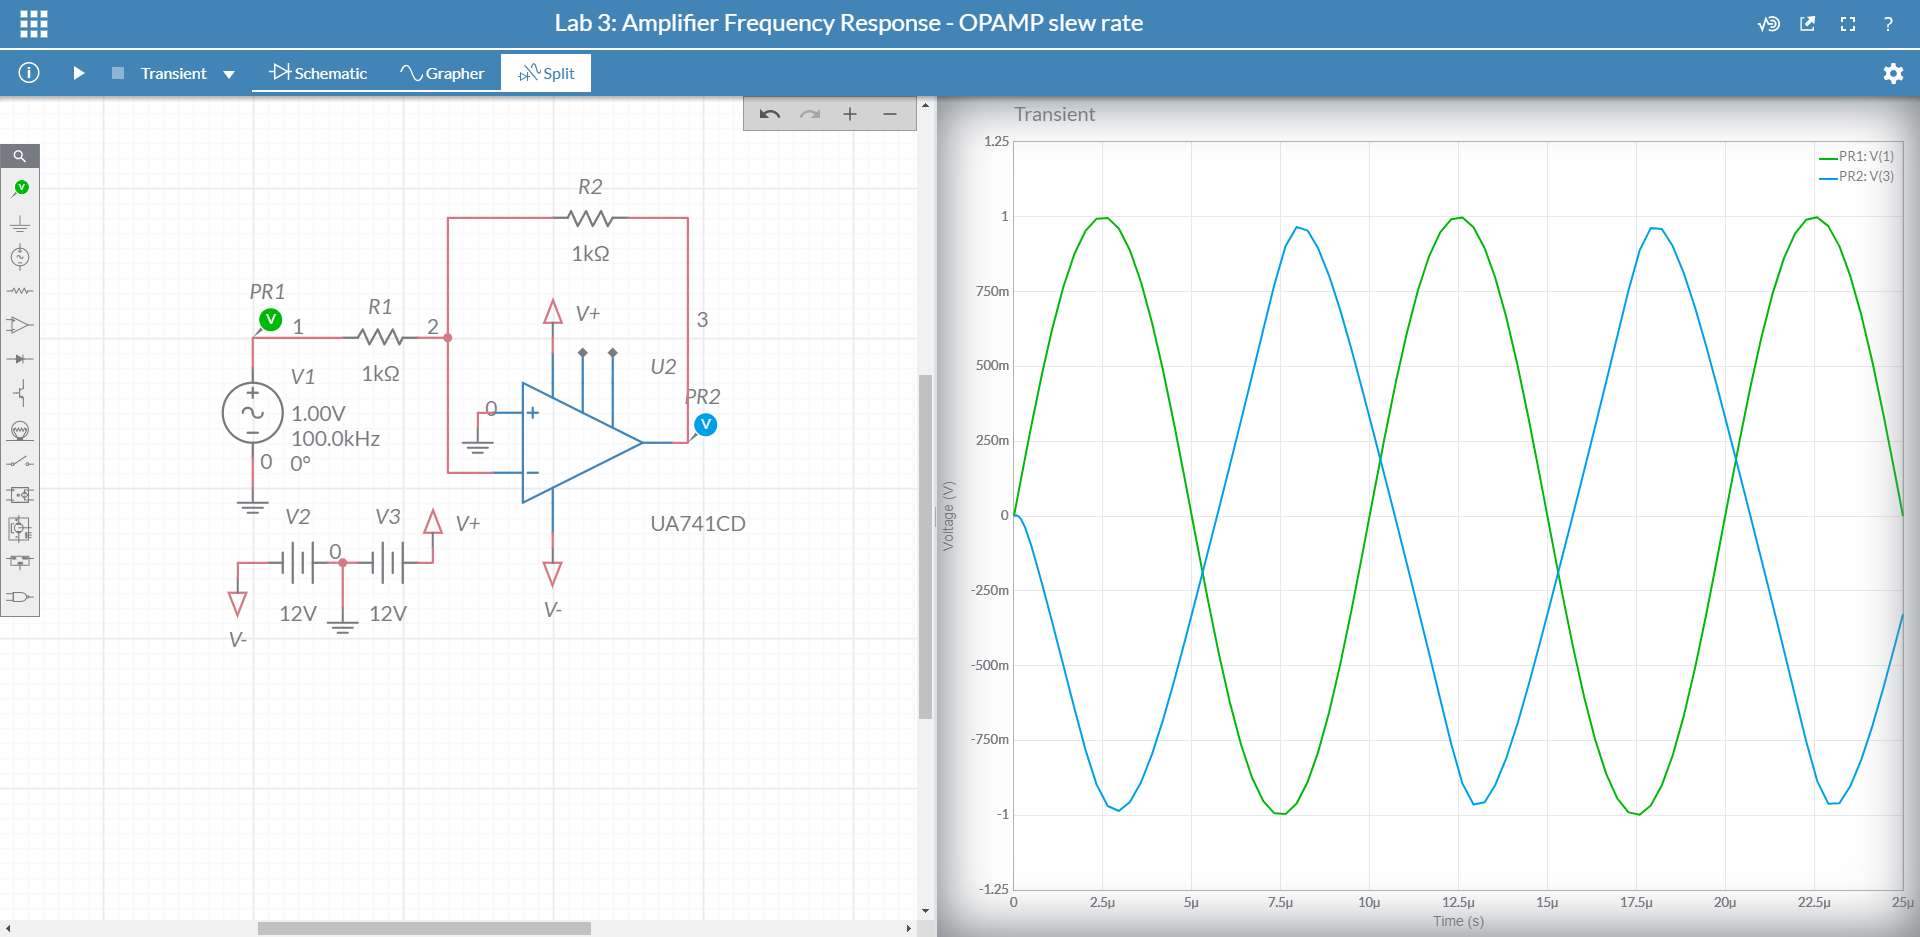
Task: Switch to the Grapher view tab
Action: coord(442,74)
